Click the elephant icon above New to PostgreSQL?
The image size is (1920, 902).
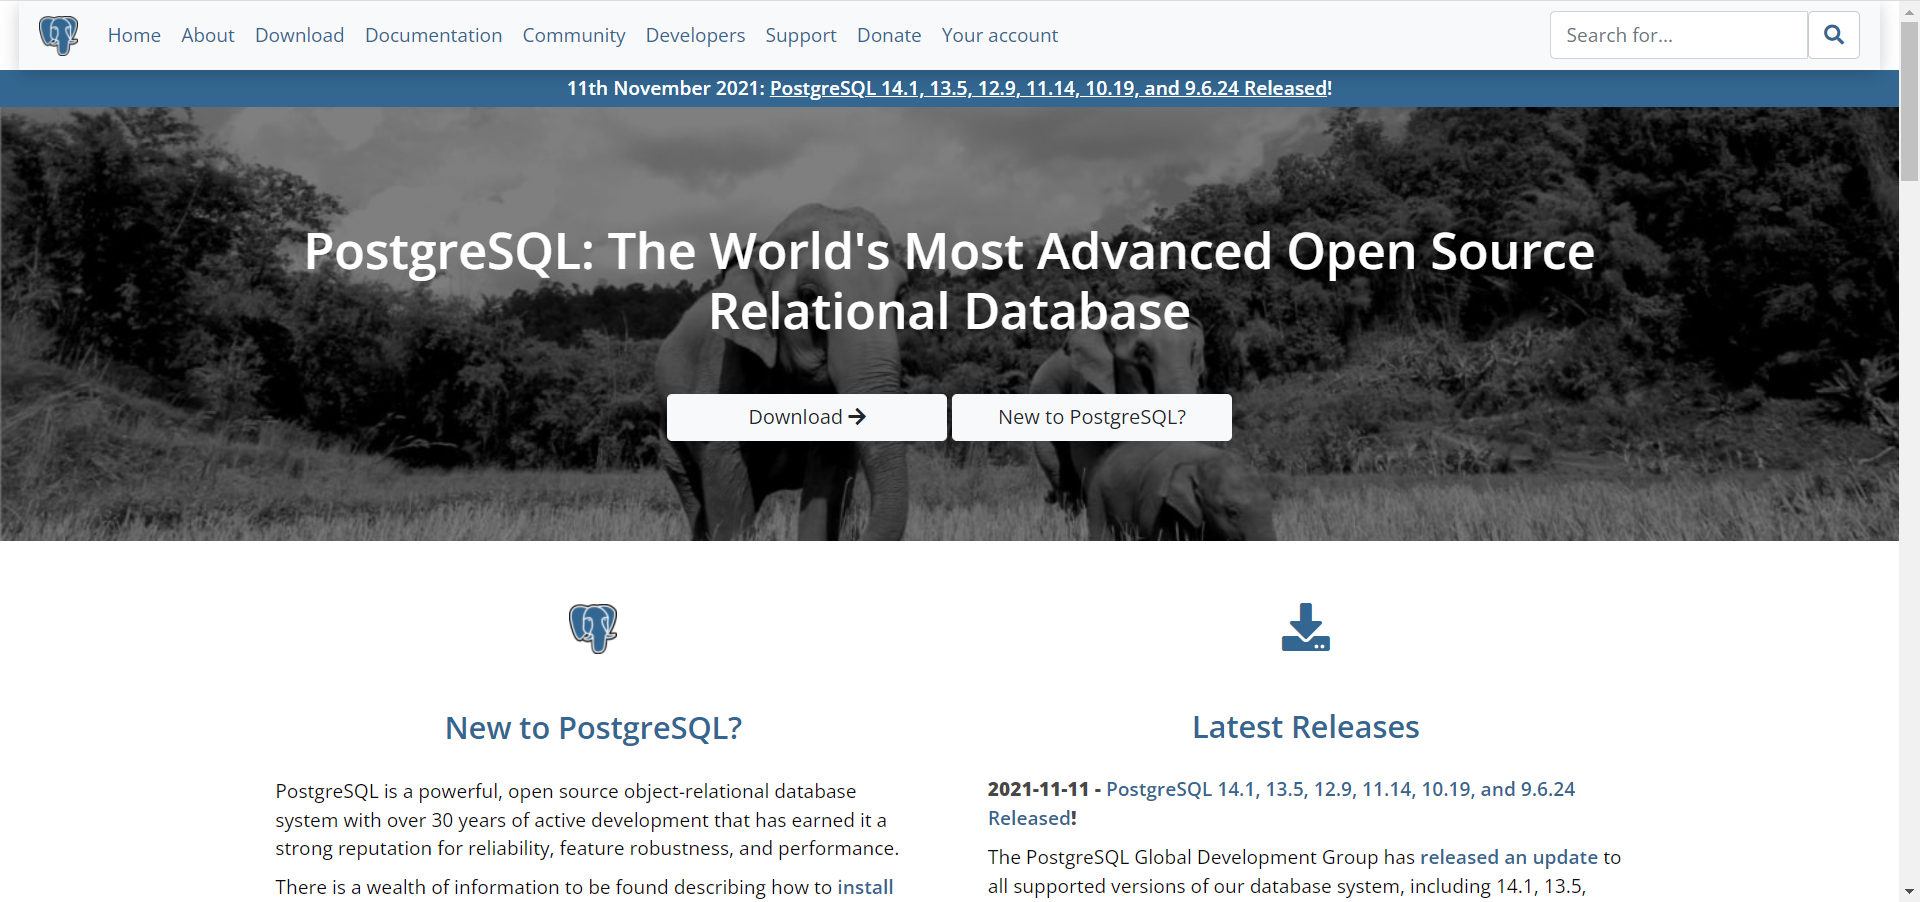(x=593, y=628)
